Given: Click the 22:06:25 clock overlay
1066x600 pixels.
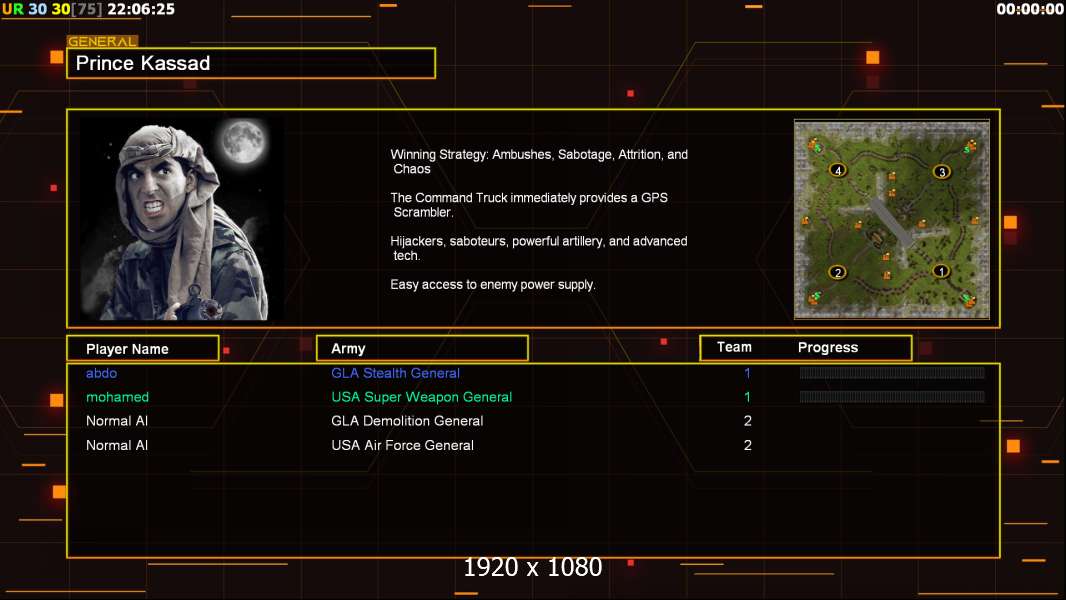Looking at the screenshot, I should pyautogui.click(x=141, y=10).
